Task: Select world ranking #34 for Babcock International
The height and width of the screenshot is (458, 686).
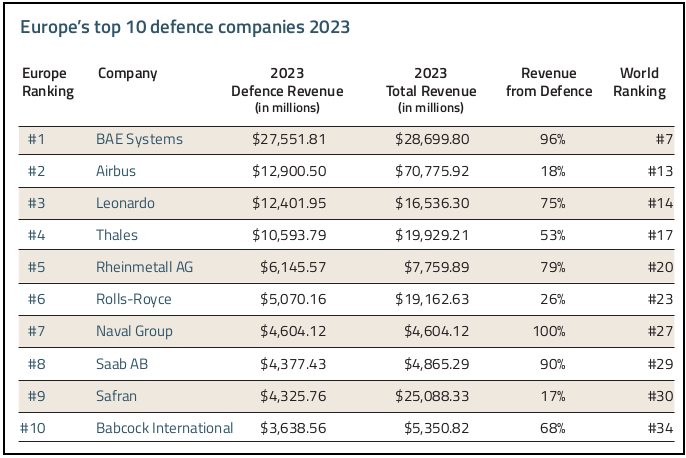Action: [x=661, y=428]
